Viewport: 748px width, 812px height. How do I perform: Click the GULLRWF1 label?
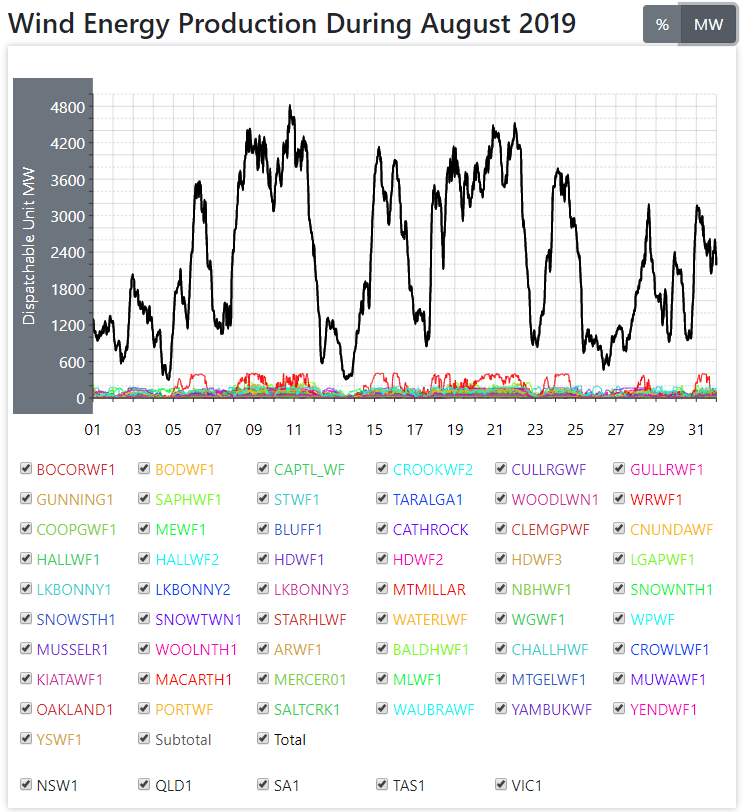(666, 469)
